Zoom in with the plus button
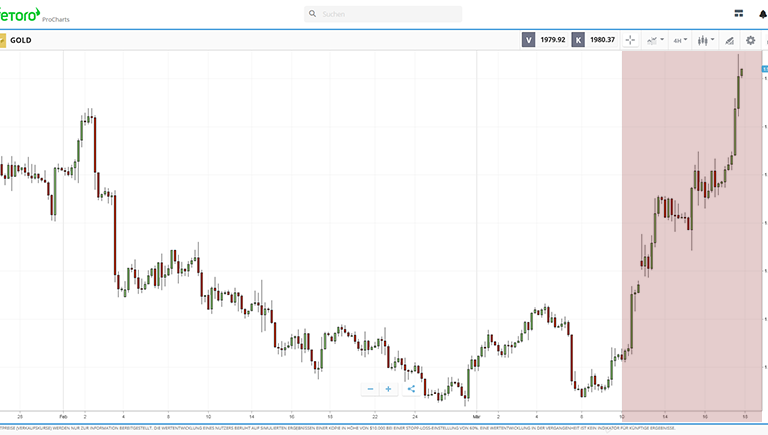 (389, 389)
